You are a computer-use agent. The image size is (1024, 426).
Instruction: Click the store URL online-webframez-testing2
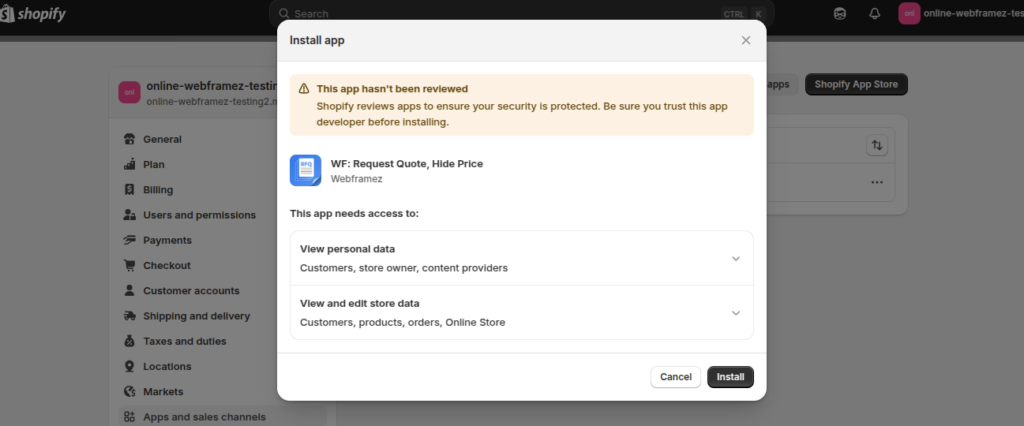pos(212,101)
